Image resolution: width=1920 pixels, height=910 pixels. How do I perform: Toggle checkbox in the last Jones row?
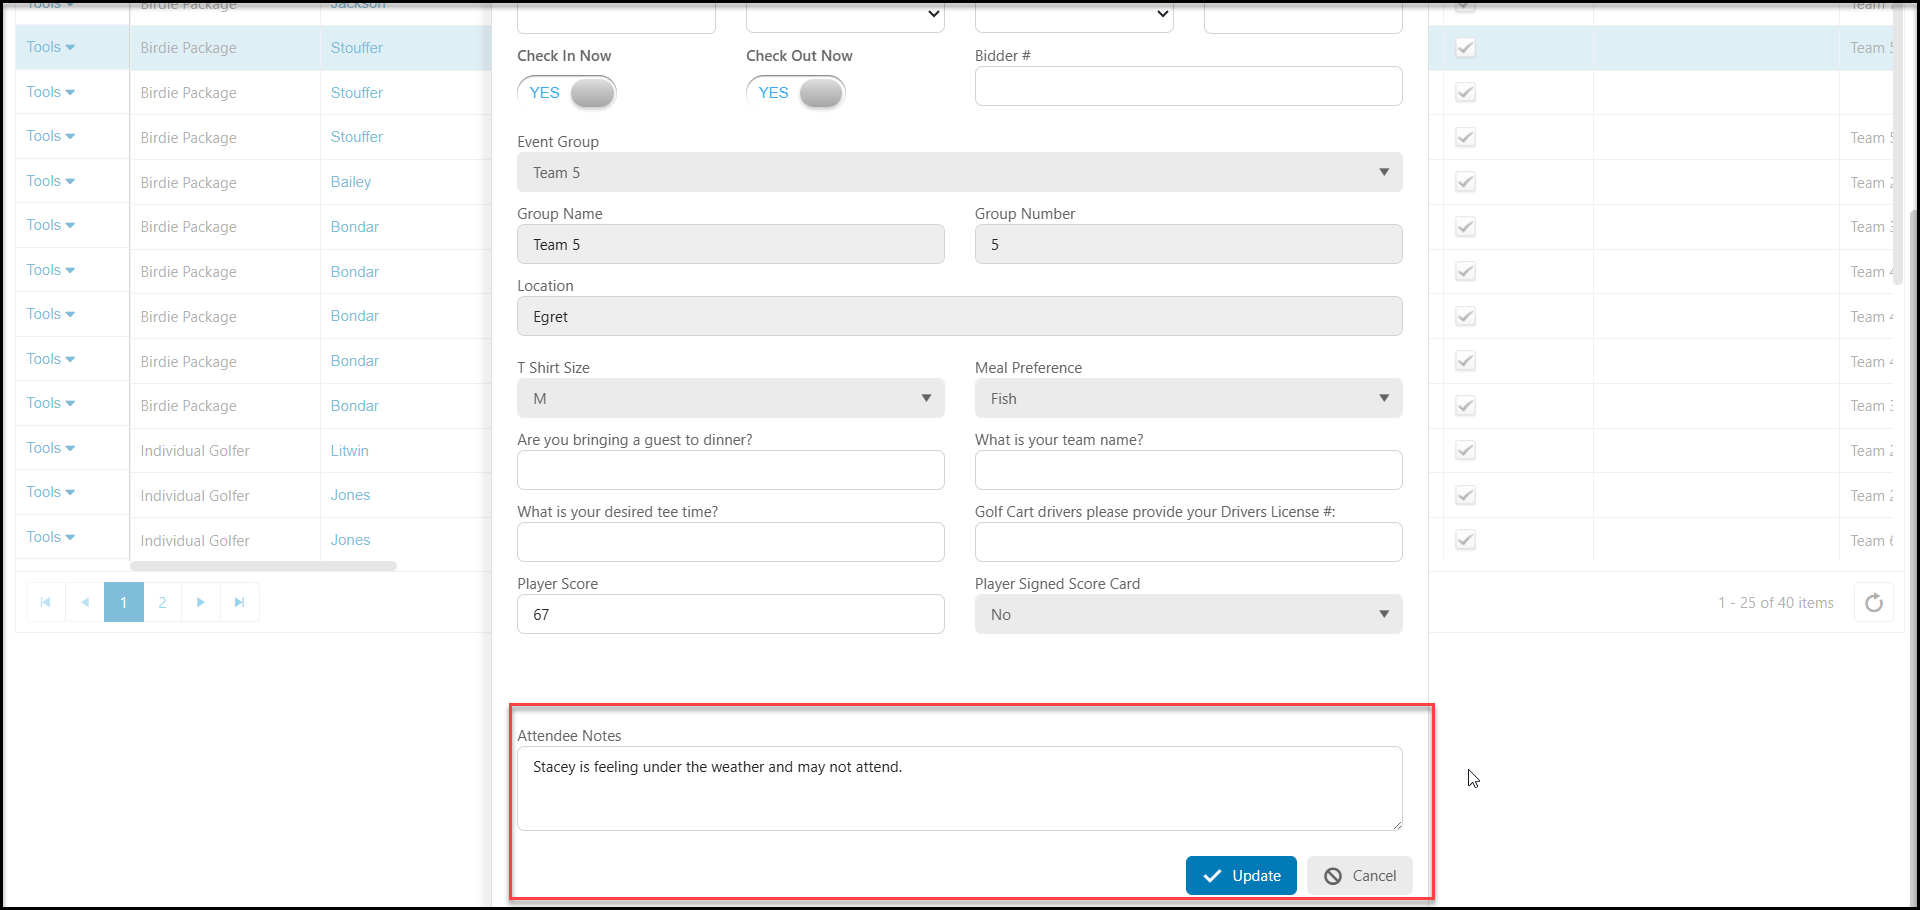[x=1465, y=540]
